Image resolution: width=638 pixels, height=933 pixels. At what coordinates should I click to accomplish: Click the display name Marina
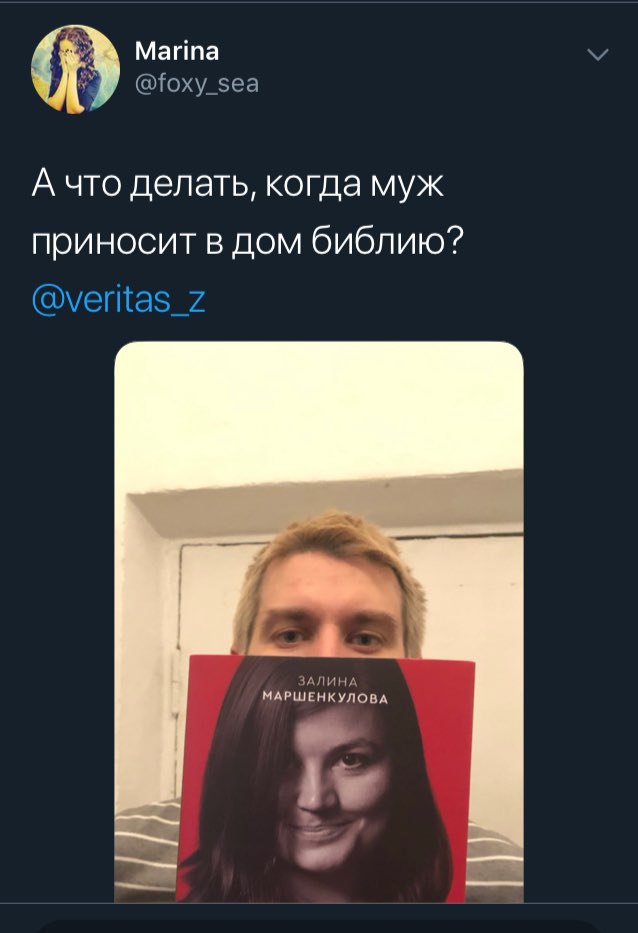coord(177,51)
